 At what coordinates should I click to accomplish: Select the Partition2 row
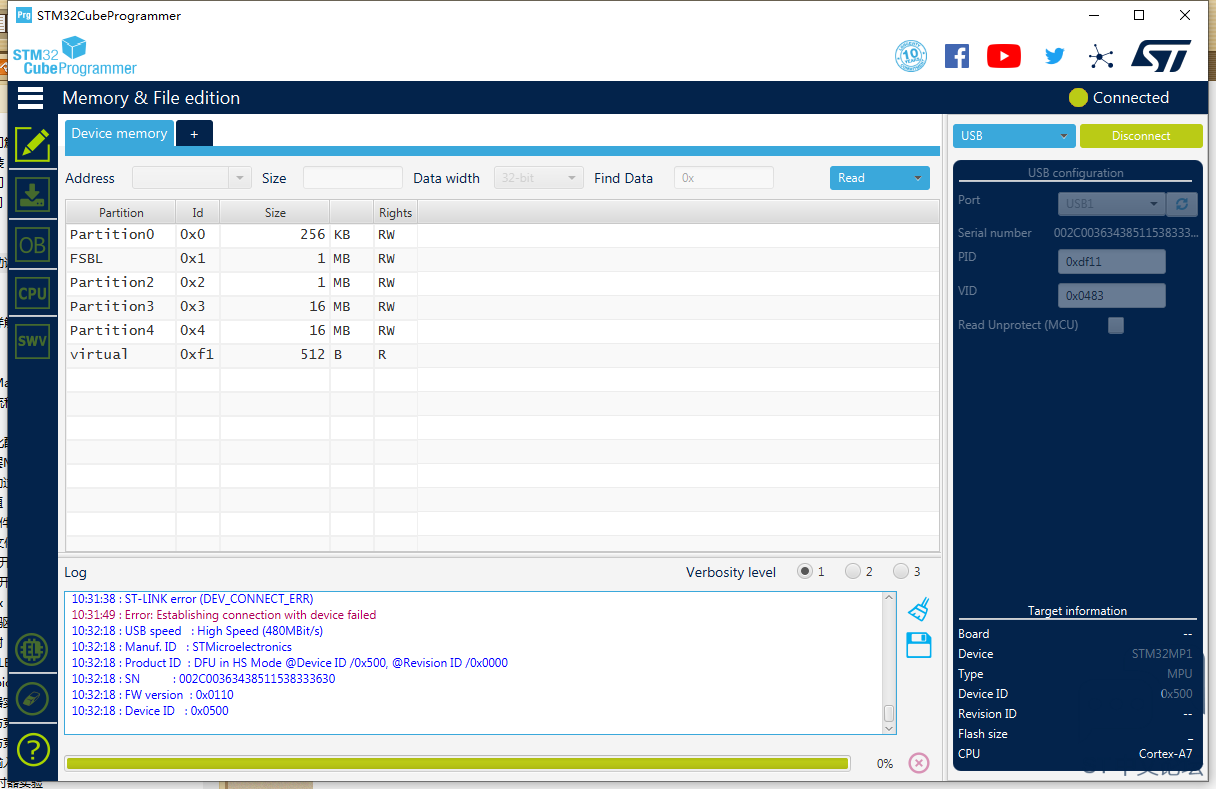click(502, 283)
